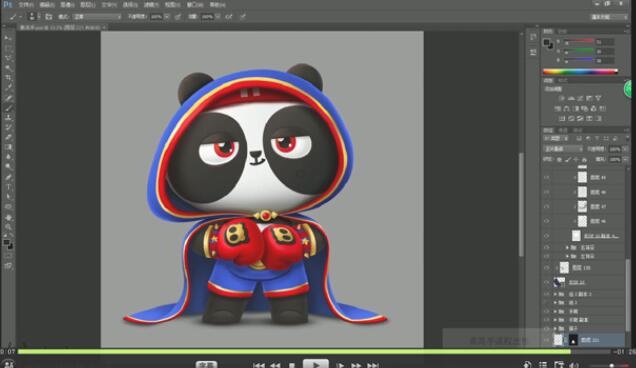Switch to the Channels tab in Layers panel
Viewport: 636px width, 368px height.
(563, 130)
